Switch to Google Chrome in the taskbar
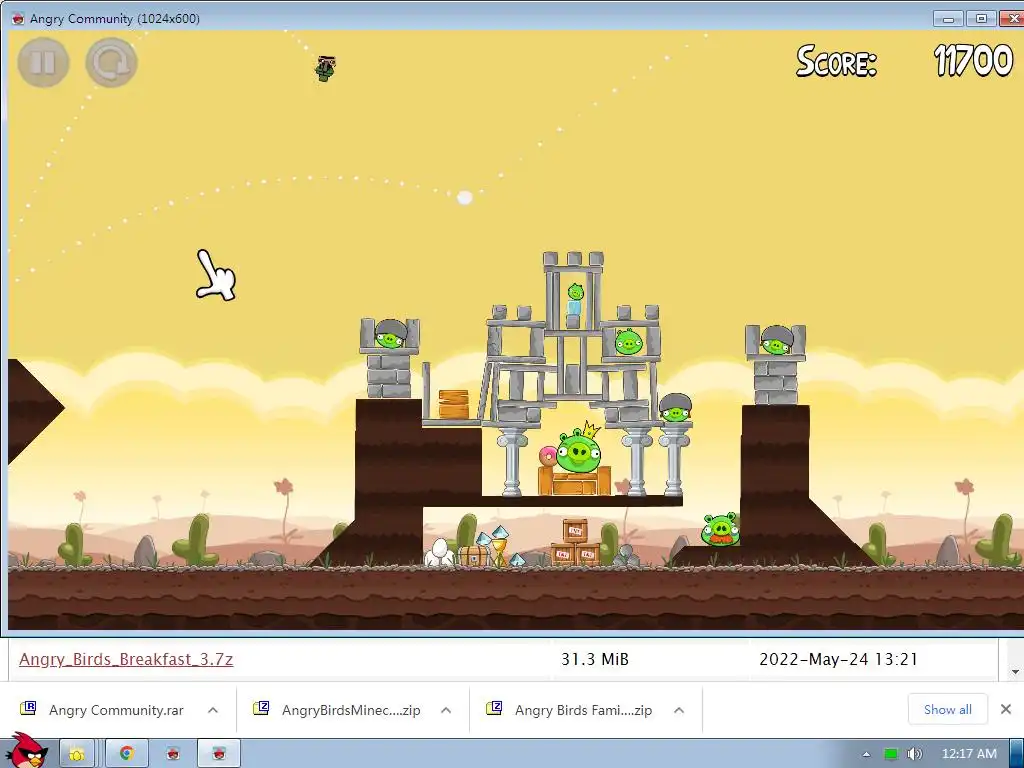The height and width of the screenshot is (768, 1024). click(127, 754)
